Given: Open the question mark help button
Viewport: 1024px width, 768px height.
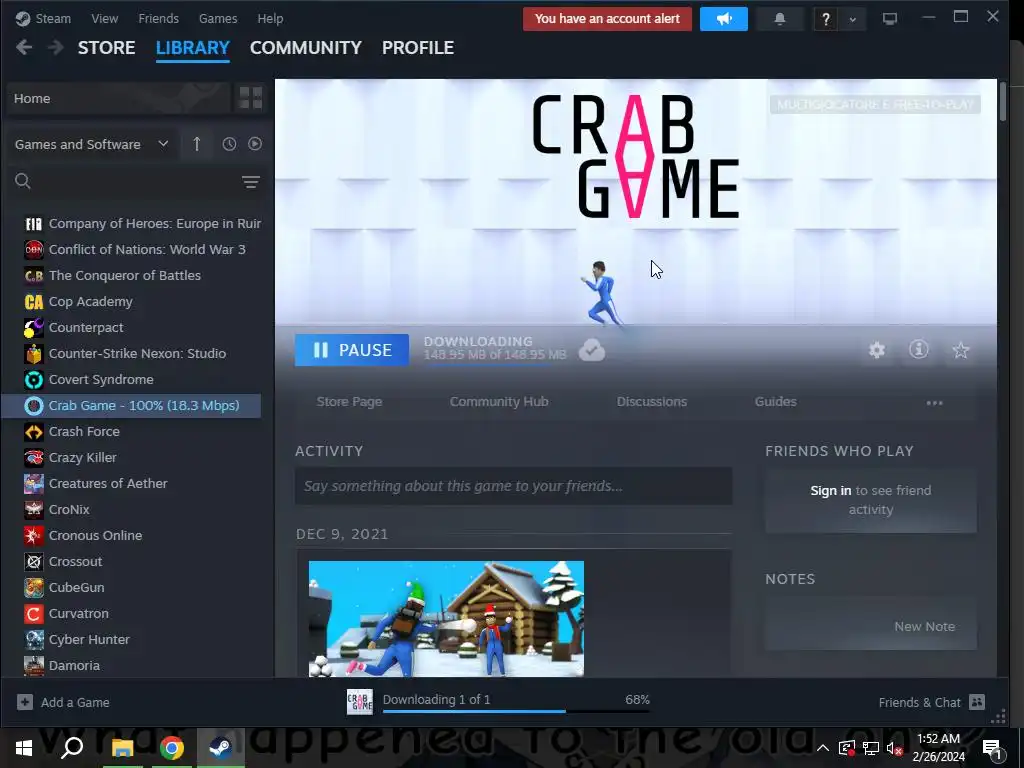Looking at the screenshot, I should (x=825, y=20).
